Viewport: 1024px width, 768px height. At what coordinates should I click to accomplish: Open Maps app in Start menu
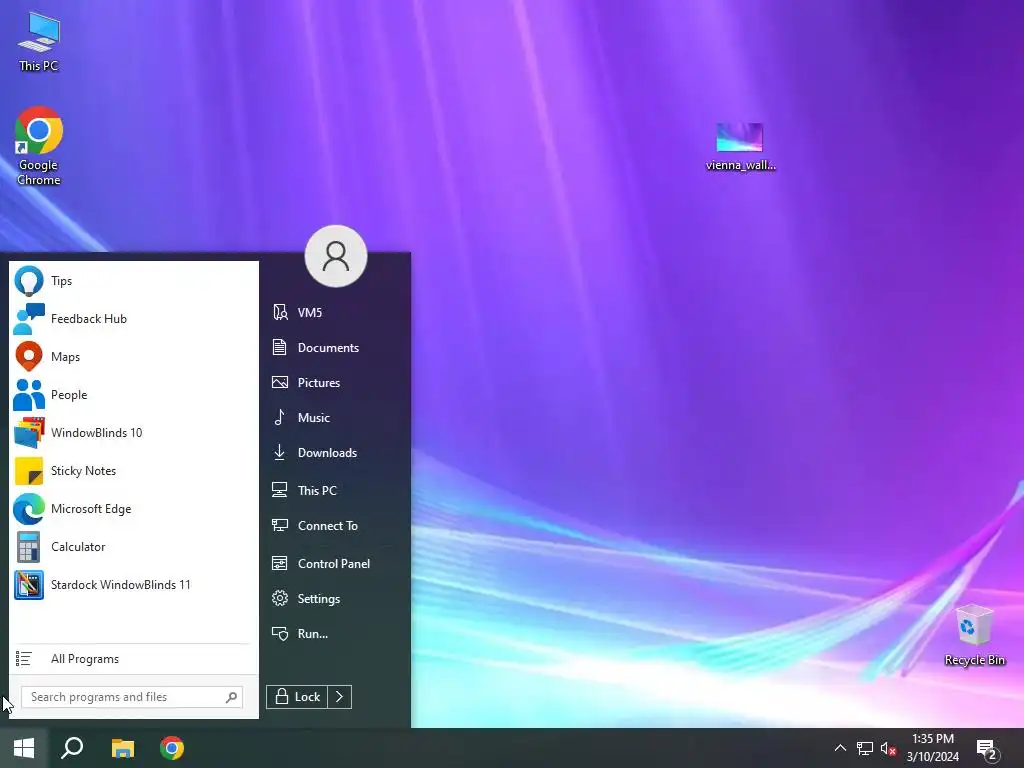[134, 357]
